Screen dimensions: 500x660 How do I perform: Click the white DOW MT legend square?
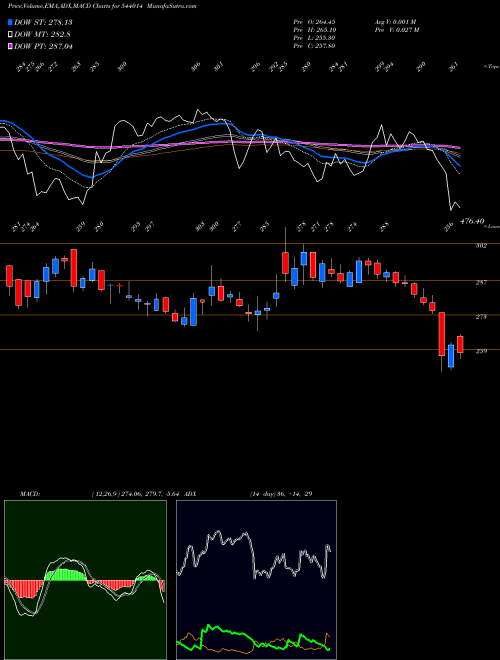pyautogui.click(x=10, y=34)
